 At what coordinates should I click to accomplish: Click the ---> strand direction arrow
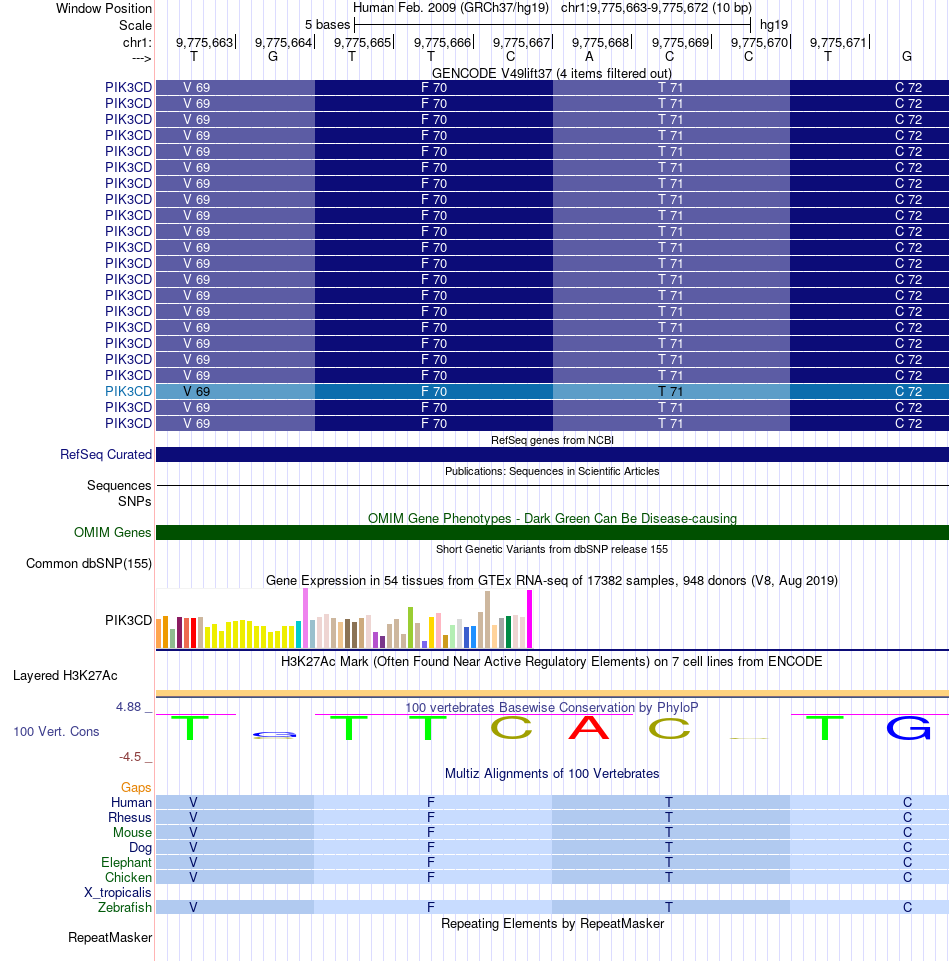(x=141, y=58)
